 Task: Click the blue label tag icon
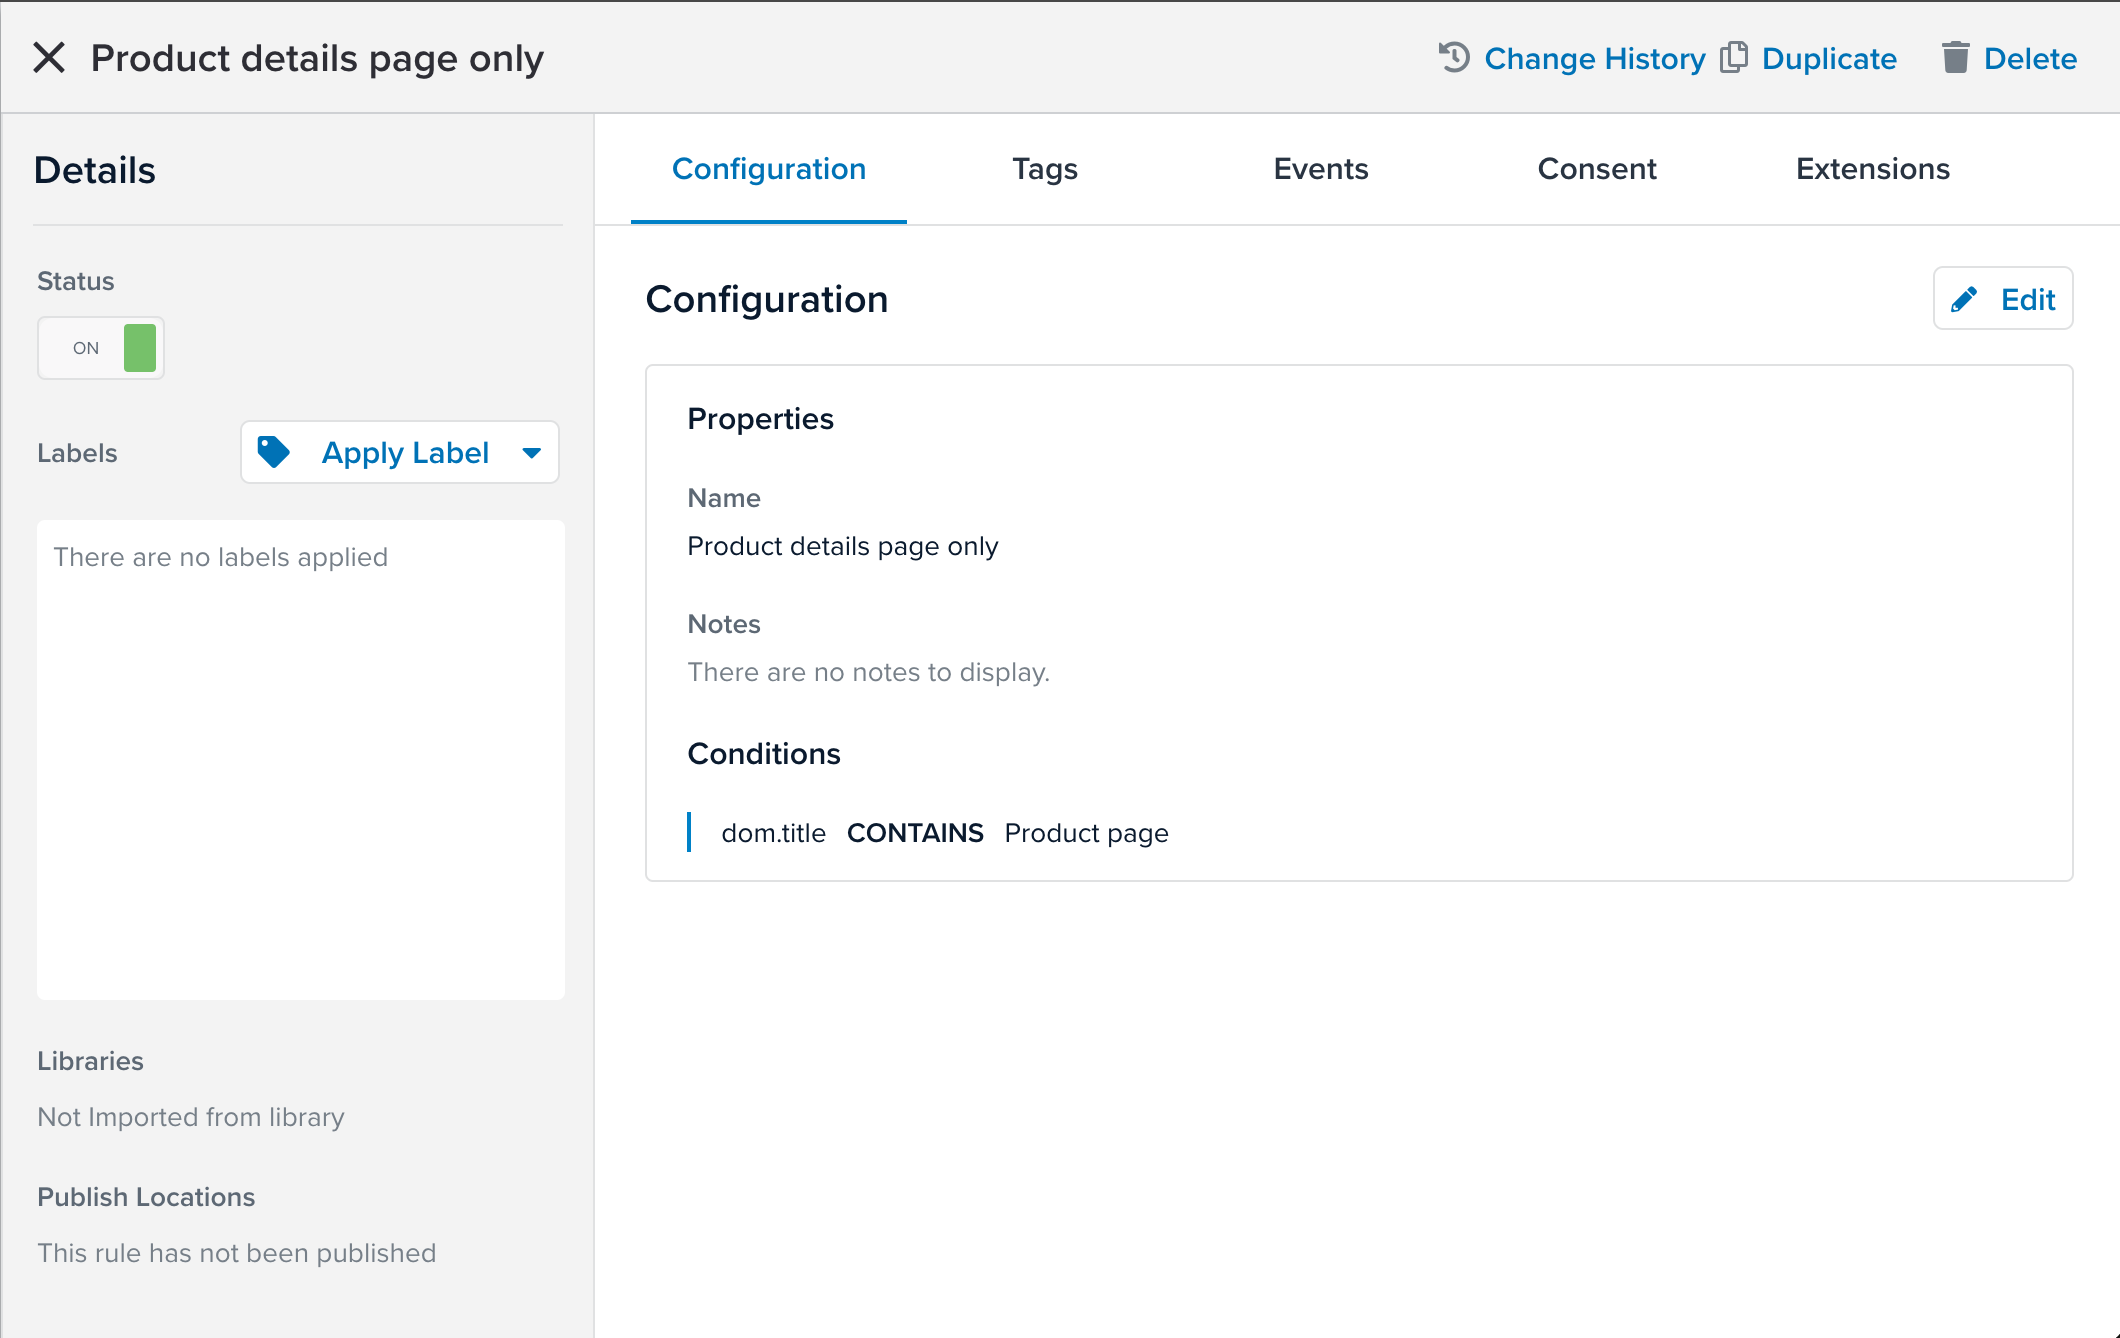coord(273,452)
